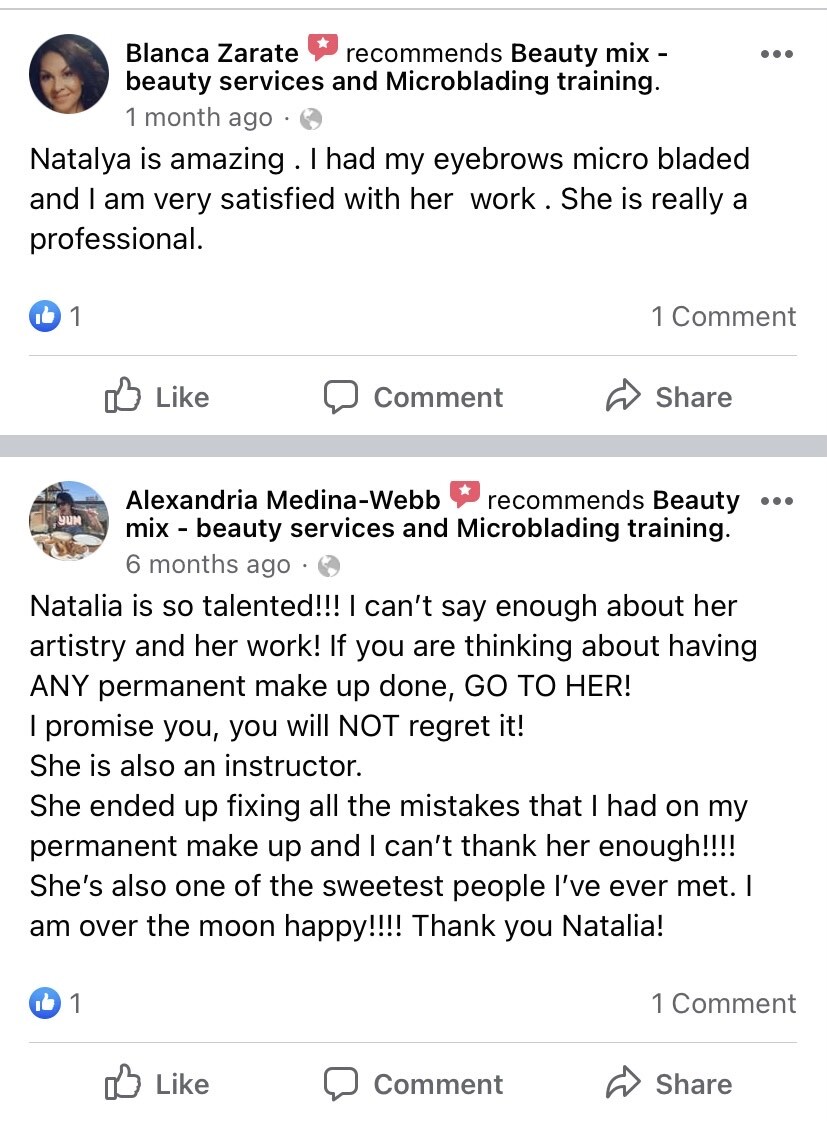Click Alexandria Medina-Webb's name link
Image resolution: width=827 pixels, height=1121 pixels.
[283, 500]
